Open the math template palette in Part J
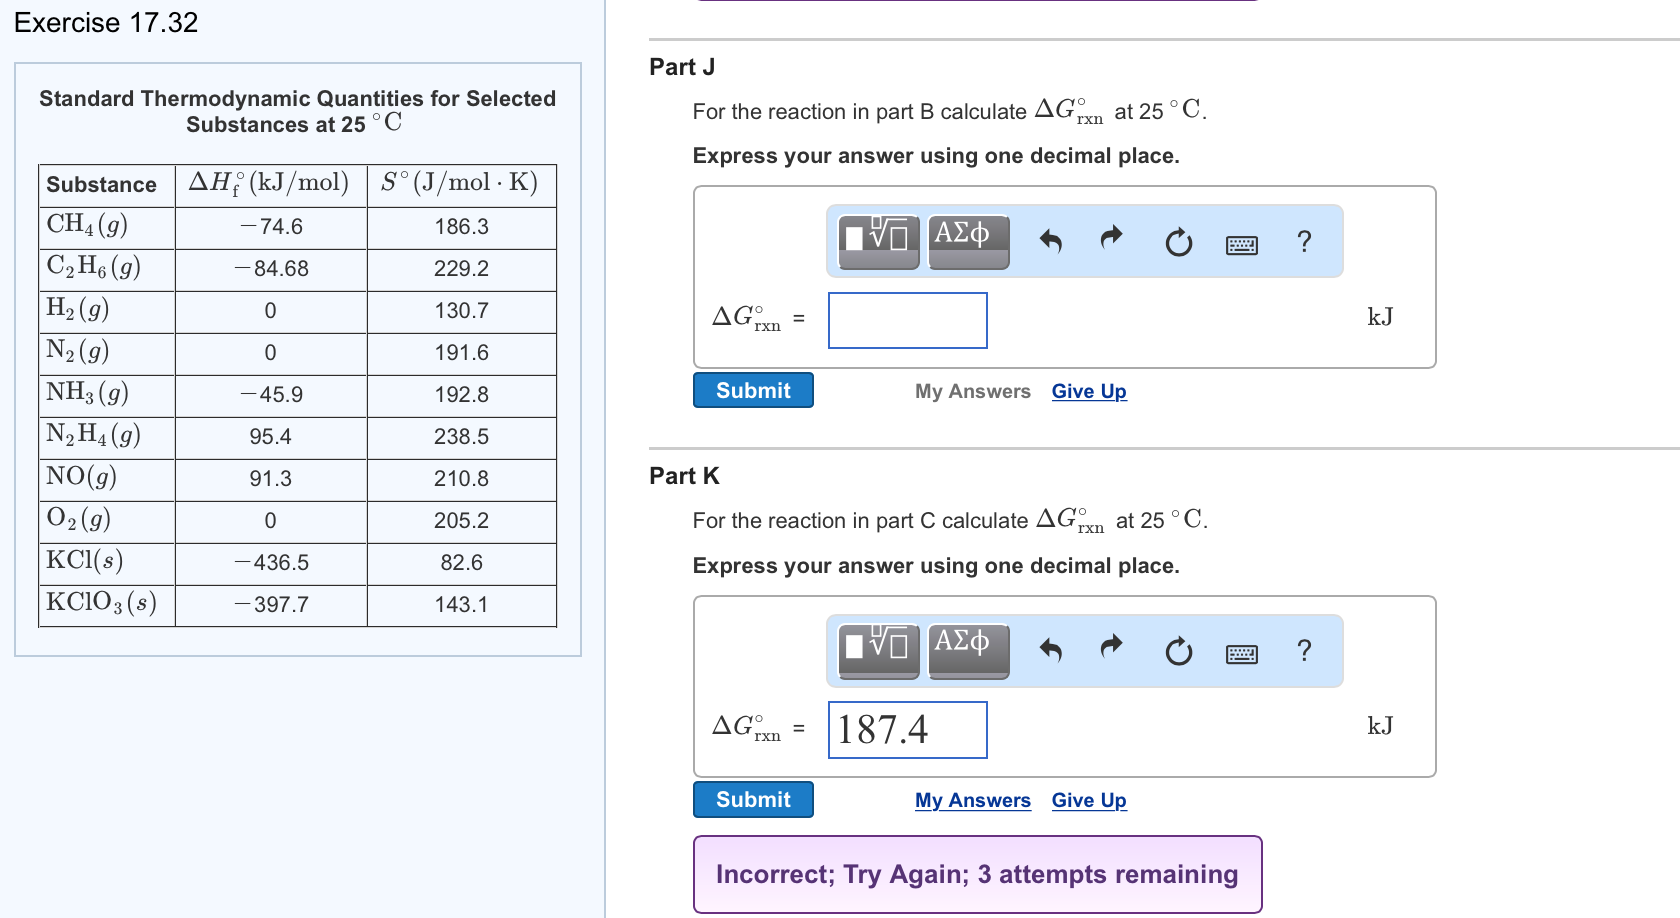1680x918 pixels. pyautogui.click(x=878, y=240)
